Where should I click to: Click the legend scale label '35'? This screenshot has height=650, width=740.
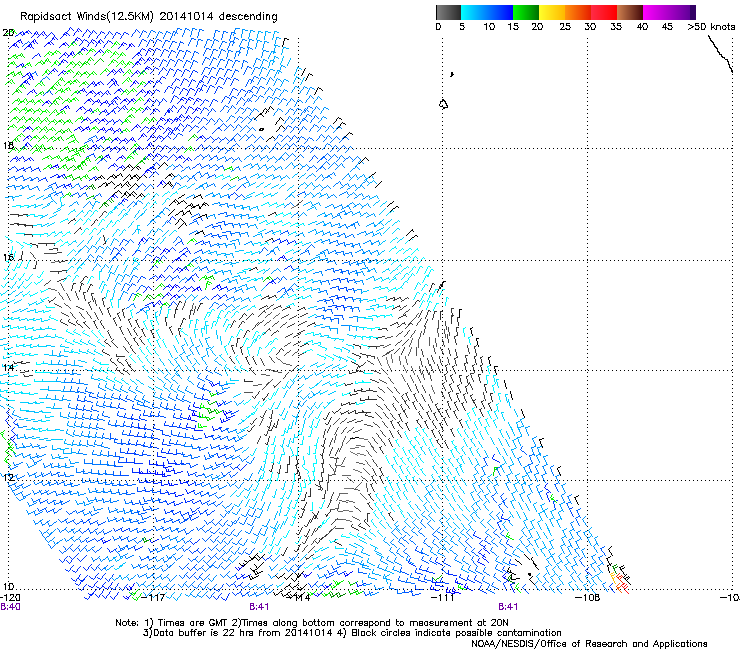[x=616, y=26]
